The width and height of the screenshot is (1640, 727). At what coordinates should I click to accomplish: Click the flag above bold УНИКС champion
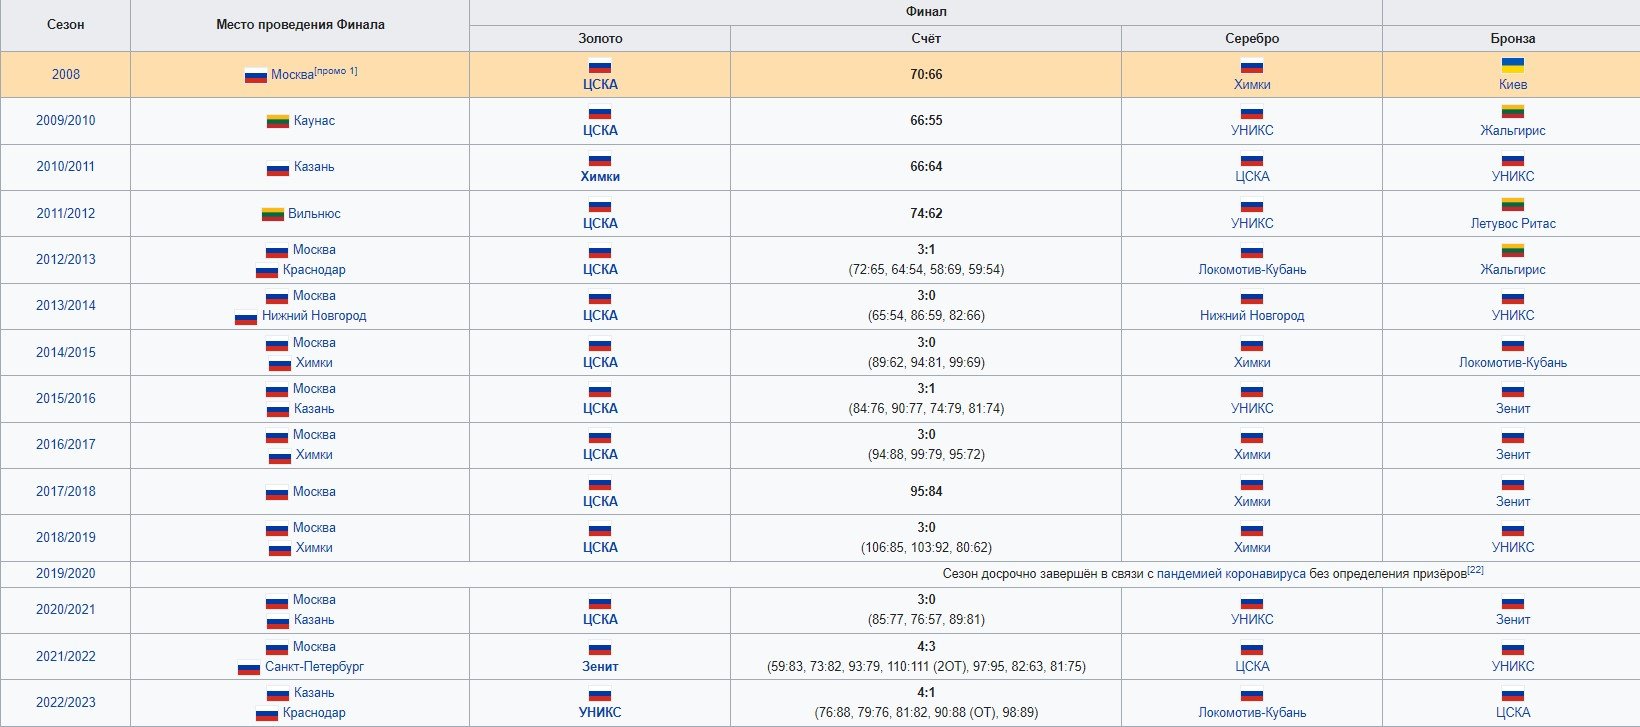point(600,693)
